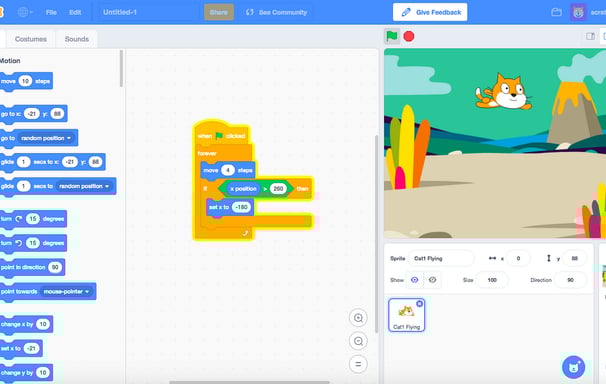Image resolution: width=606 pixels, height=384 pixels.
Task: Switch to the Sounds tab
Action: (77, 39)
